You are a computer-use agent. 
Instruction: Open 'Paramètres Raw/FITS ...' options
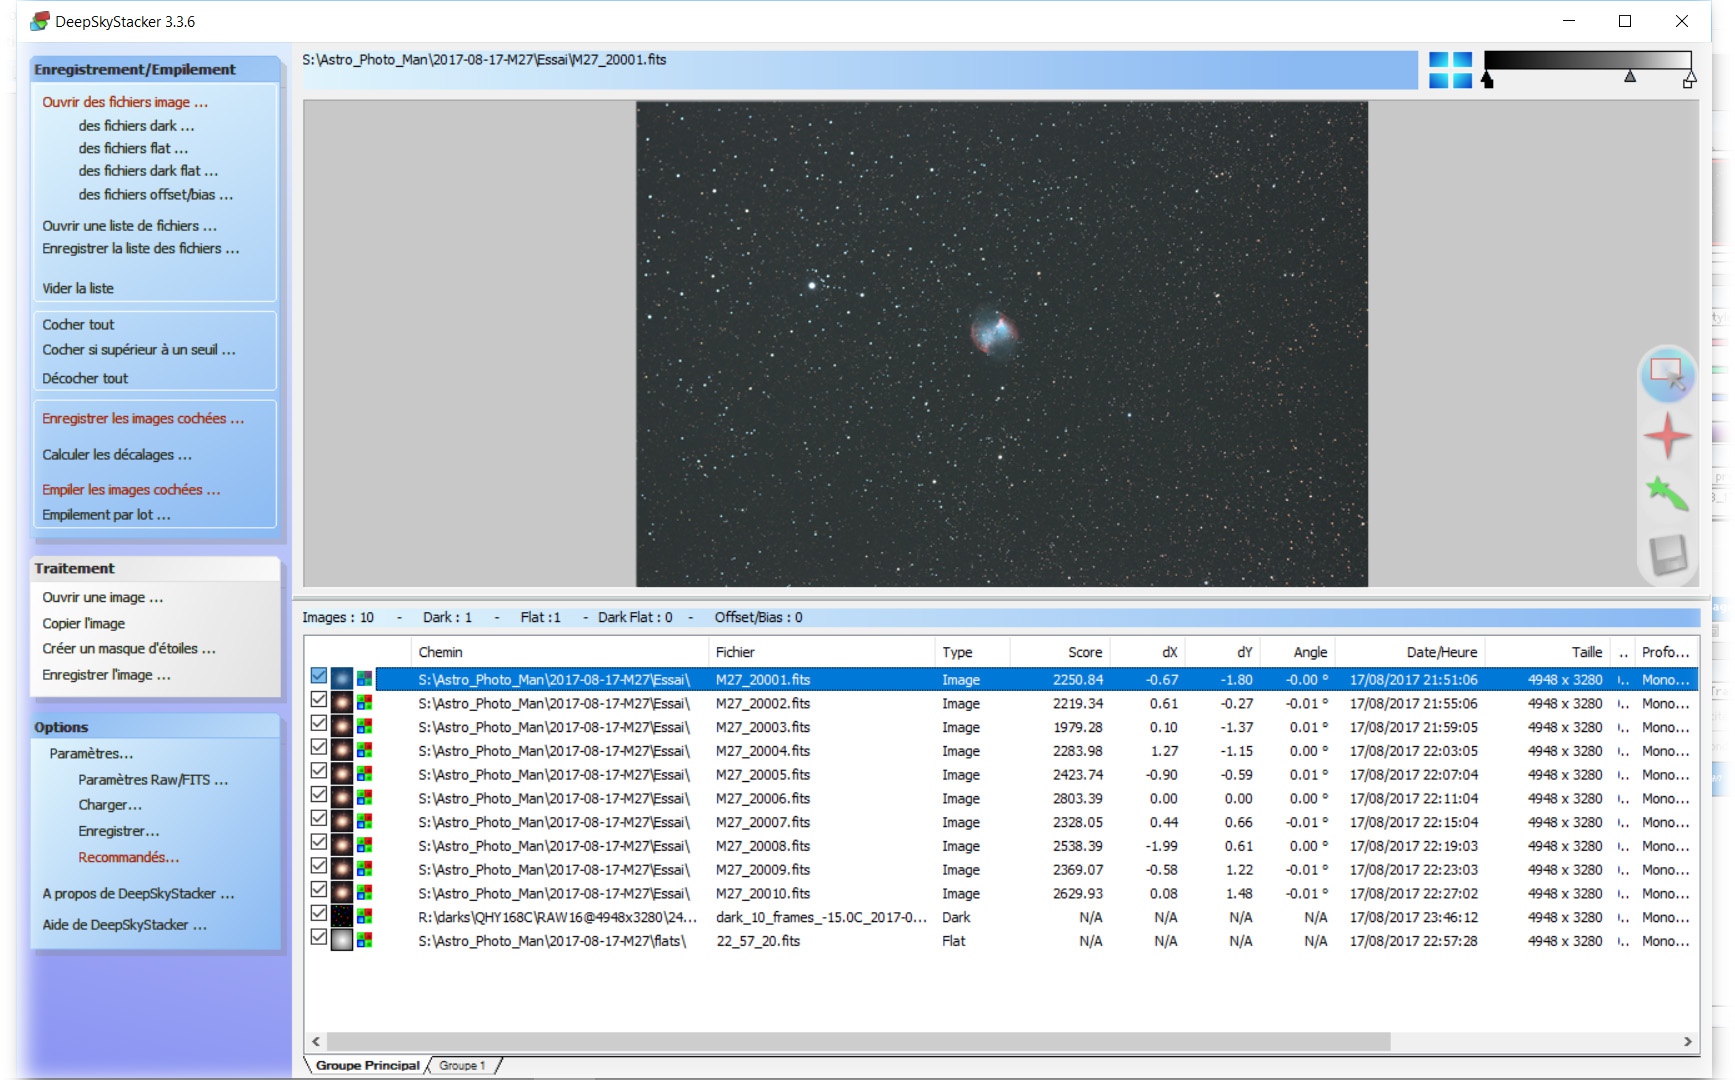(153, 780)
